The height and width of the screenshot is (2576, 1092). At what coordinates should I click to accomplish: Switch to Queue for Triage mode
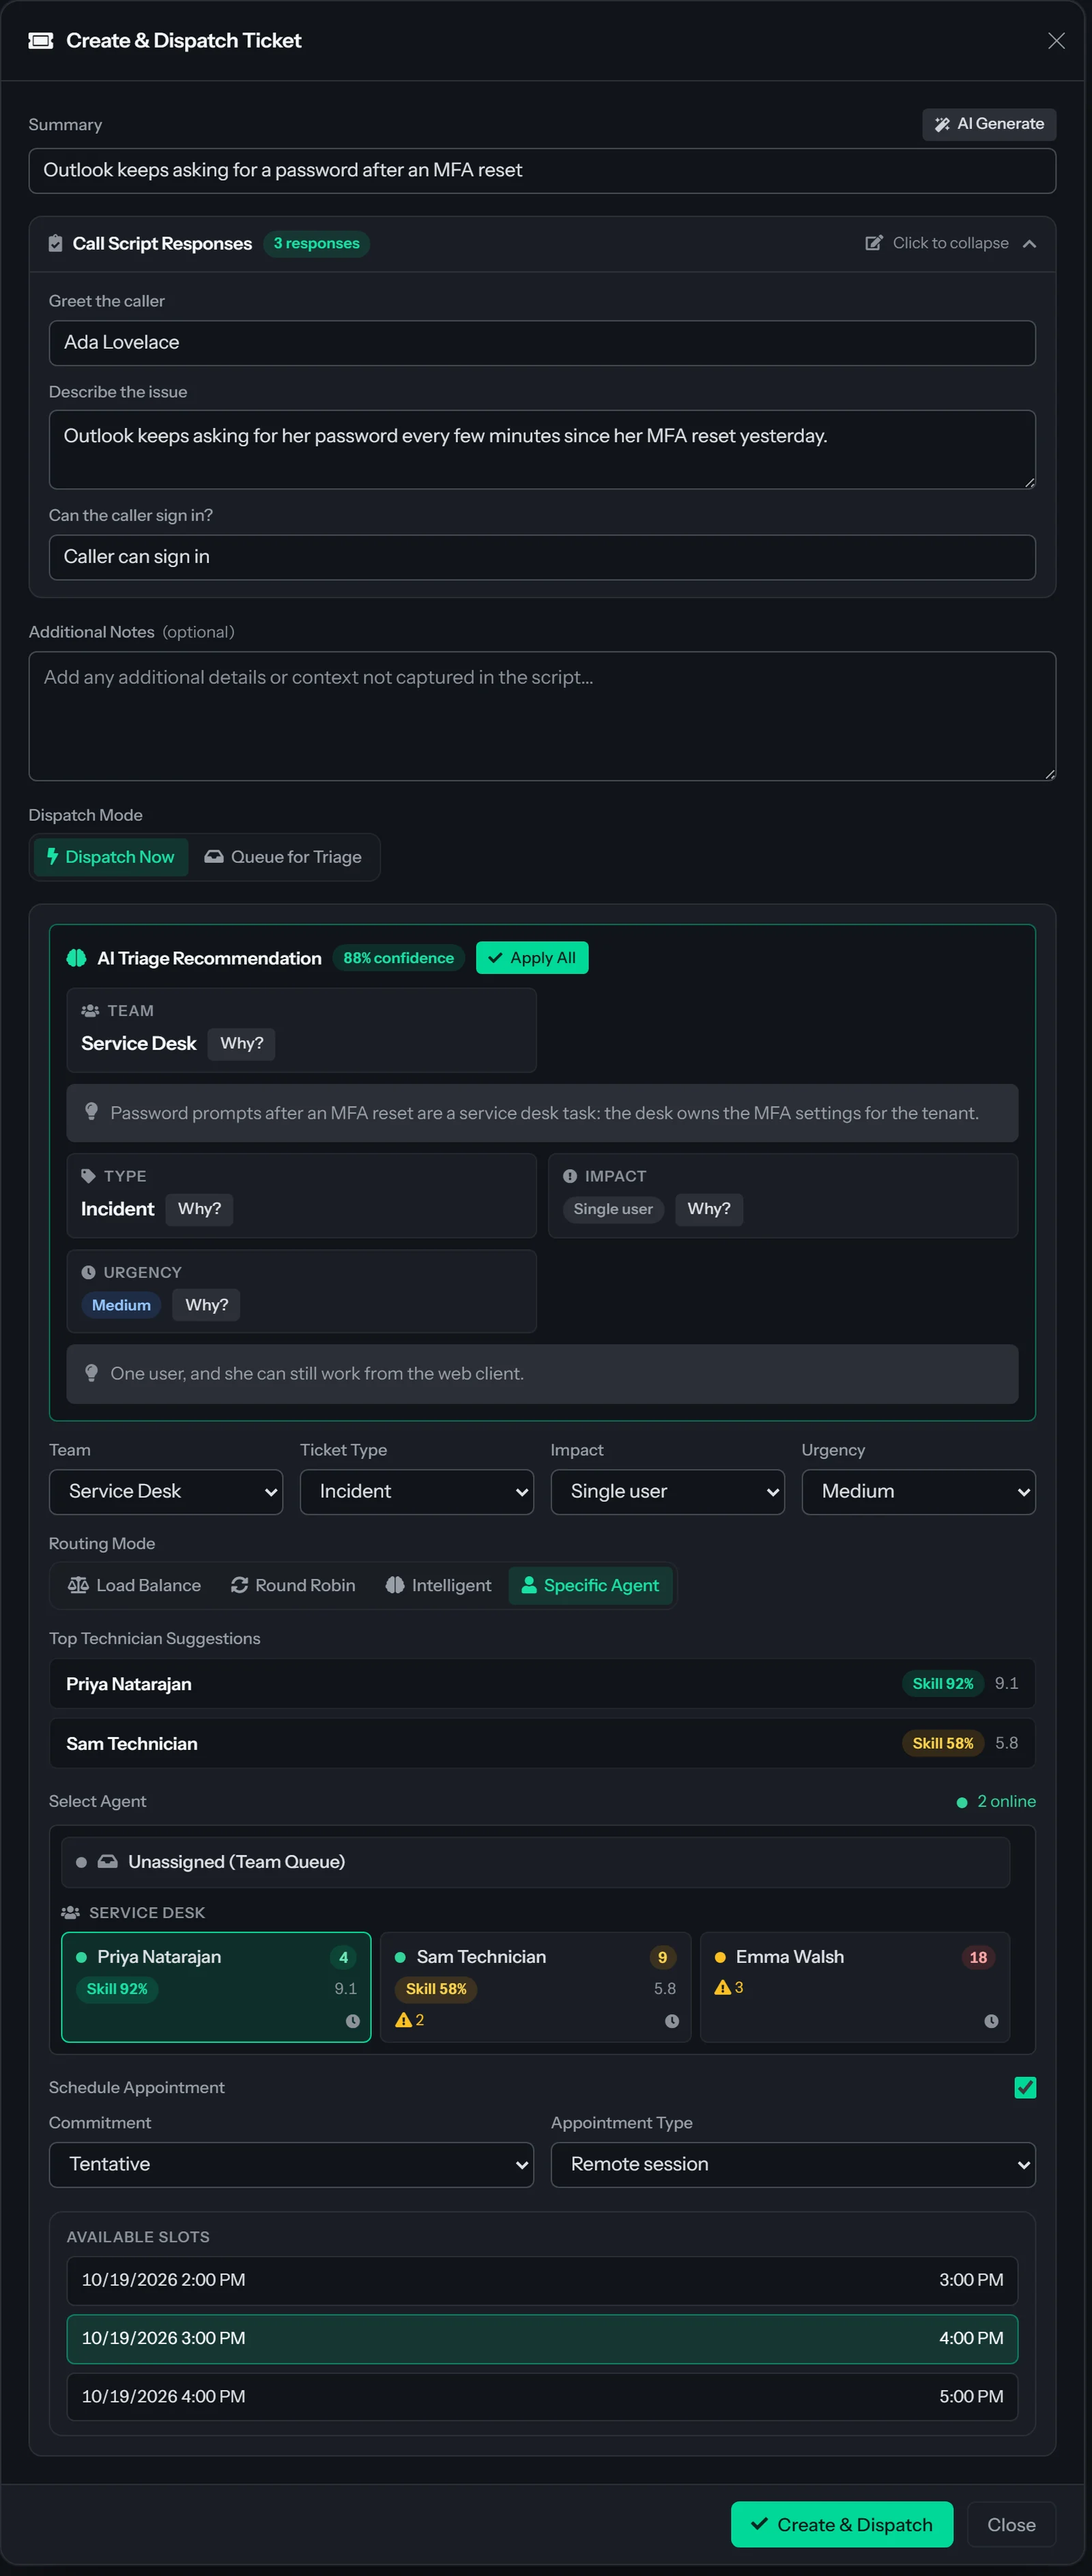coord(283,857)
